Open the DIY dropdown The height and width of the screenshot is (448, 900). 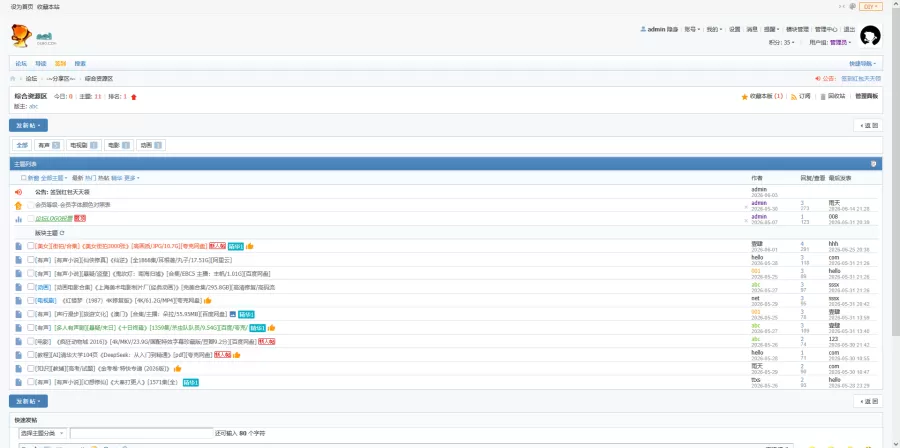[871, 6]
